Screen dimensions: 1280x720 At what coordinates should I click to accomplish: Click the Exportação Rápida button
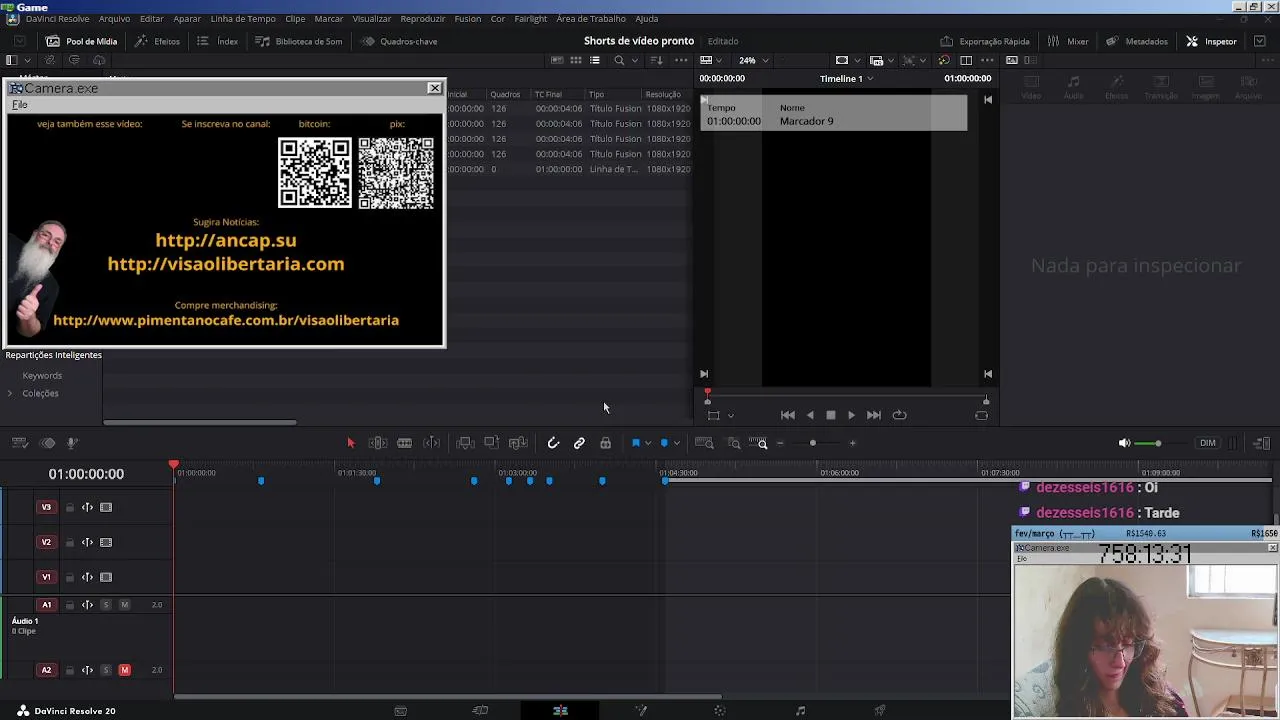coord(984,41)
